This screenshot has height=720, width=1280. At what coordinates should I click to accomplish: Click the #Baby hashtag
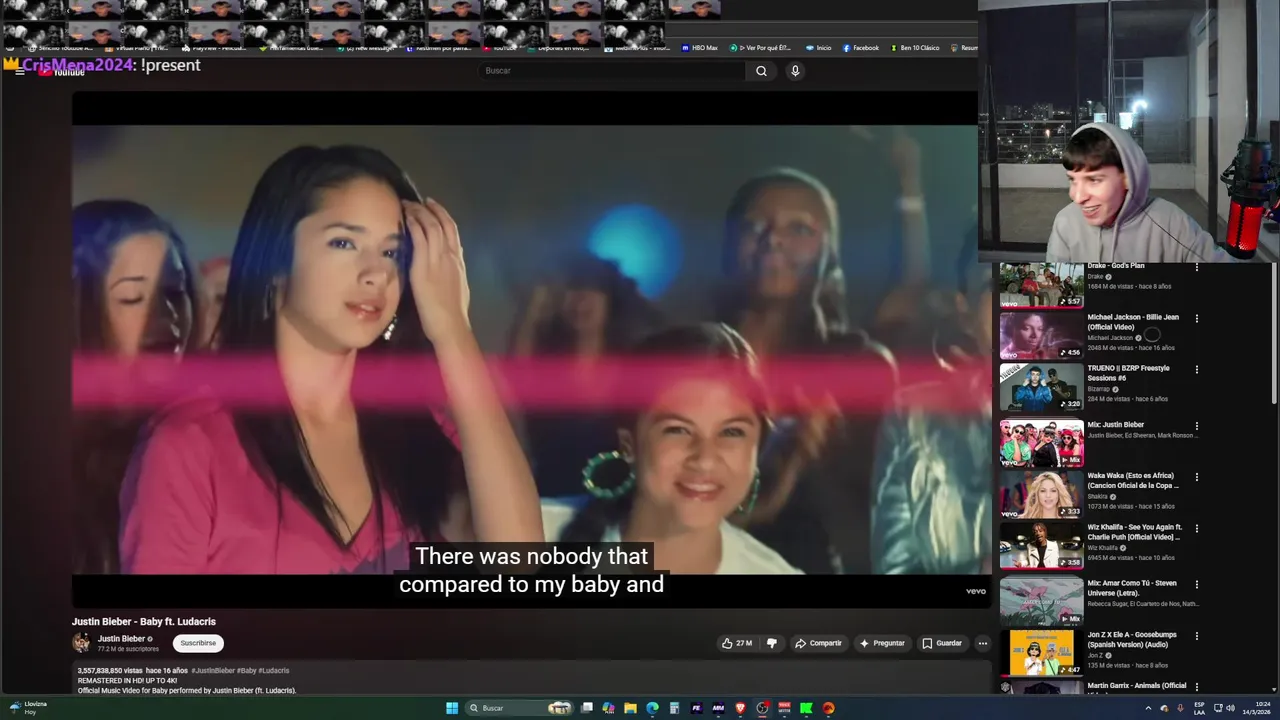[246, 671]
